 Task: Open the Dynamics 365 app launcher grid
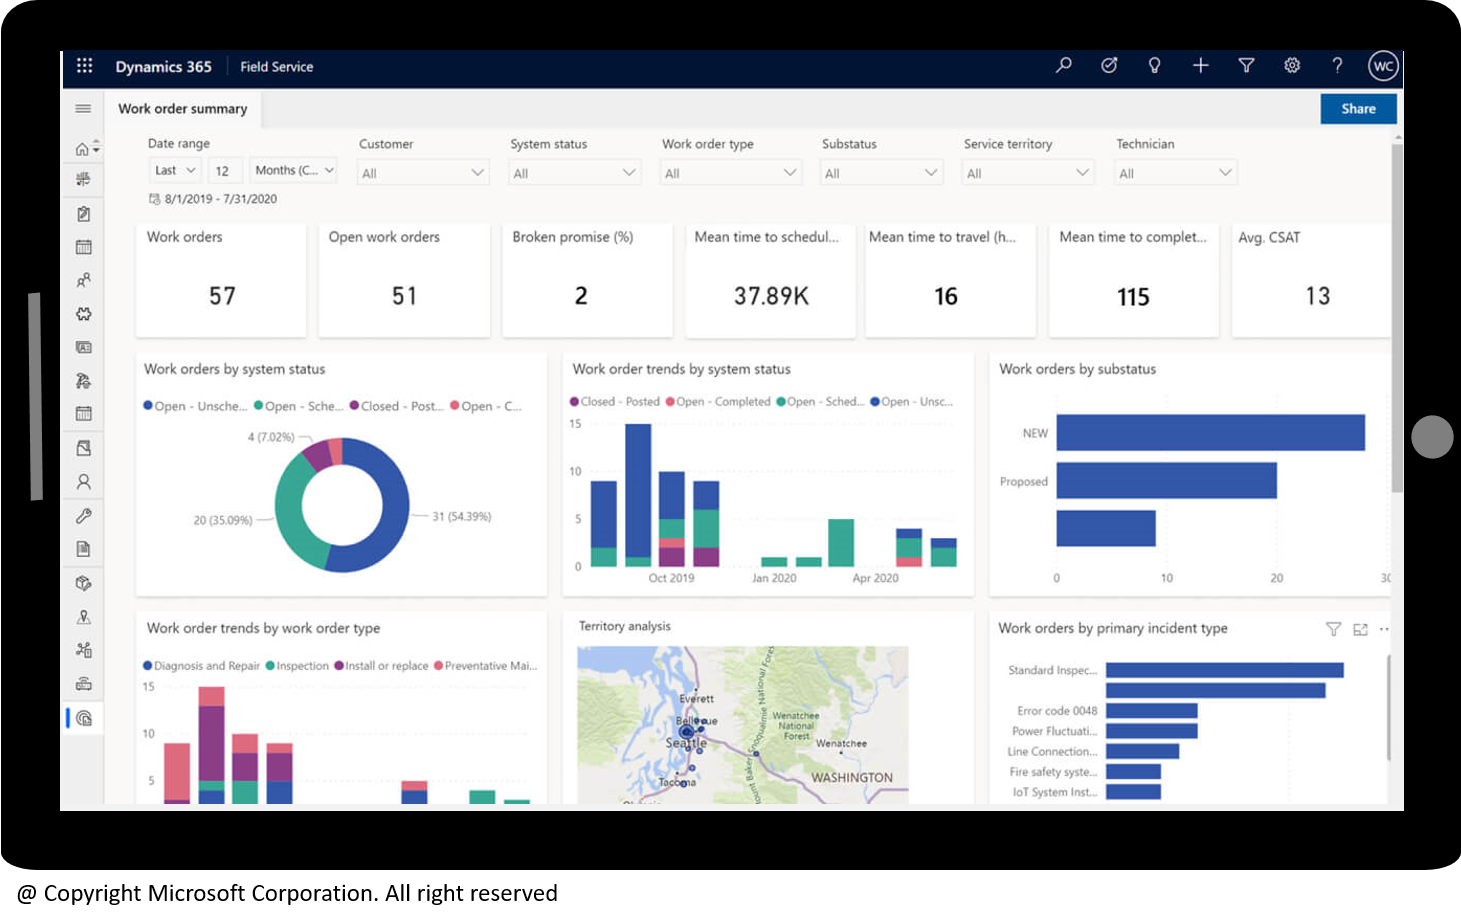[84, 66]
